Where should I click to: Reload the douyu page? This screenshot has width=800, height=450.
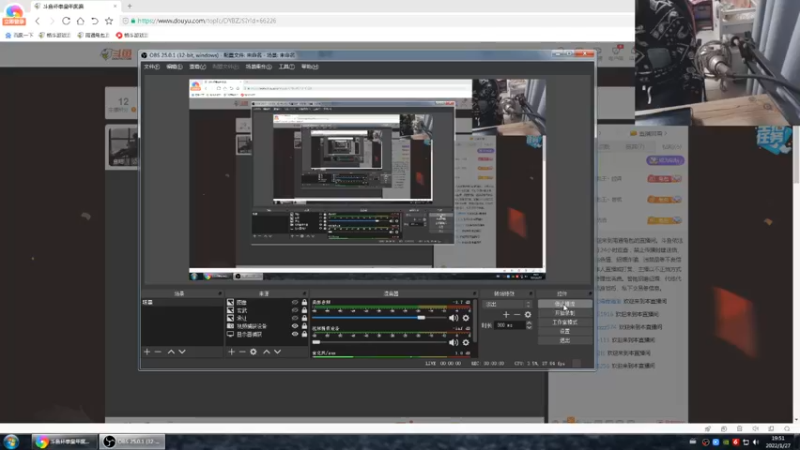coord(66,21)
